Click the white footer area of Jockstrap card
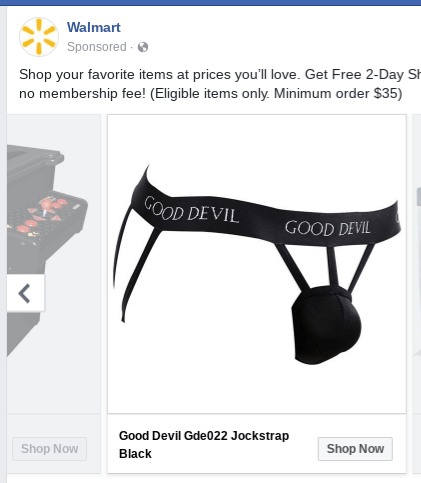 [x=257, y=443]
